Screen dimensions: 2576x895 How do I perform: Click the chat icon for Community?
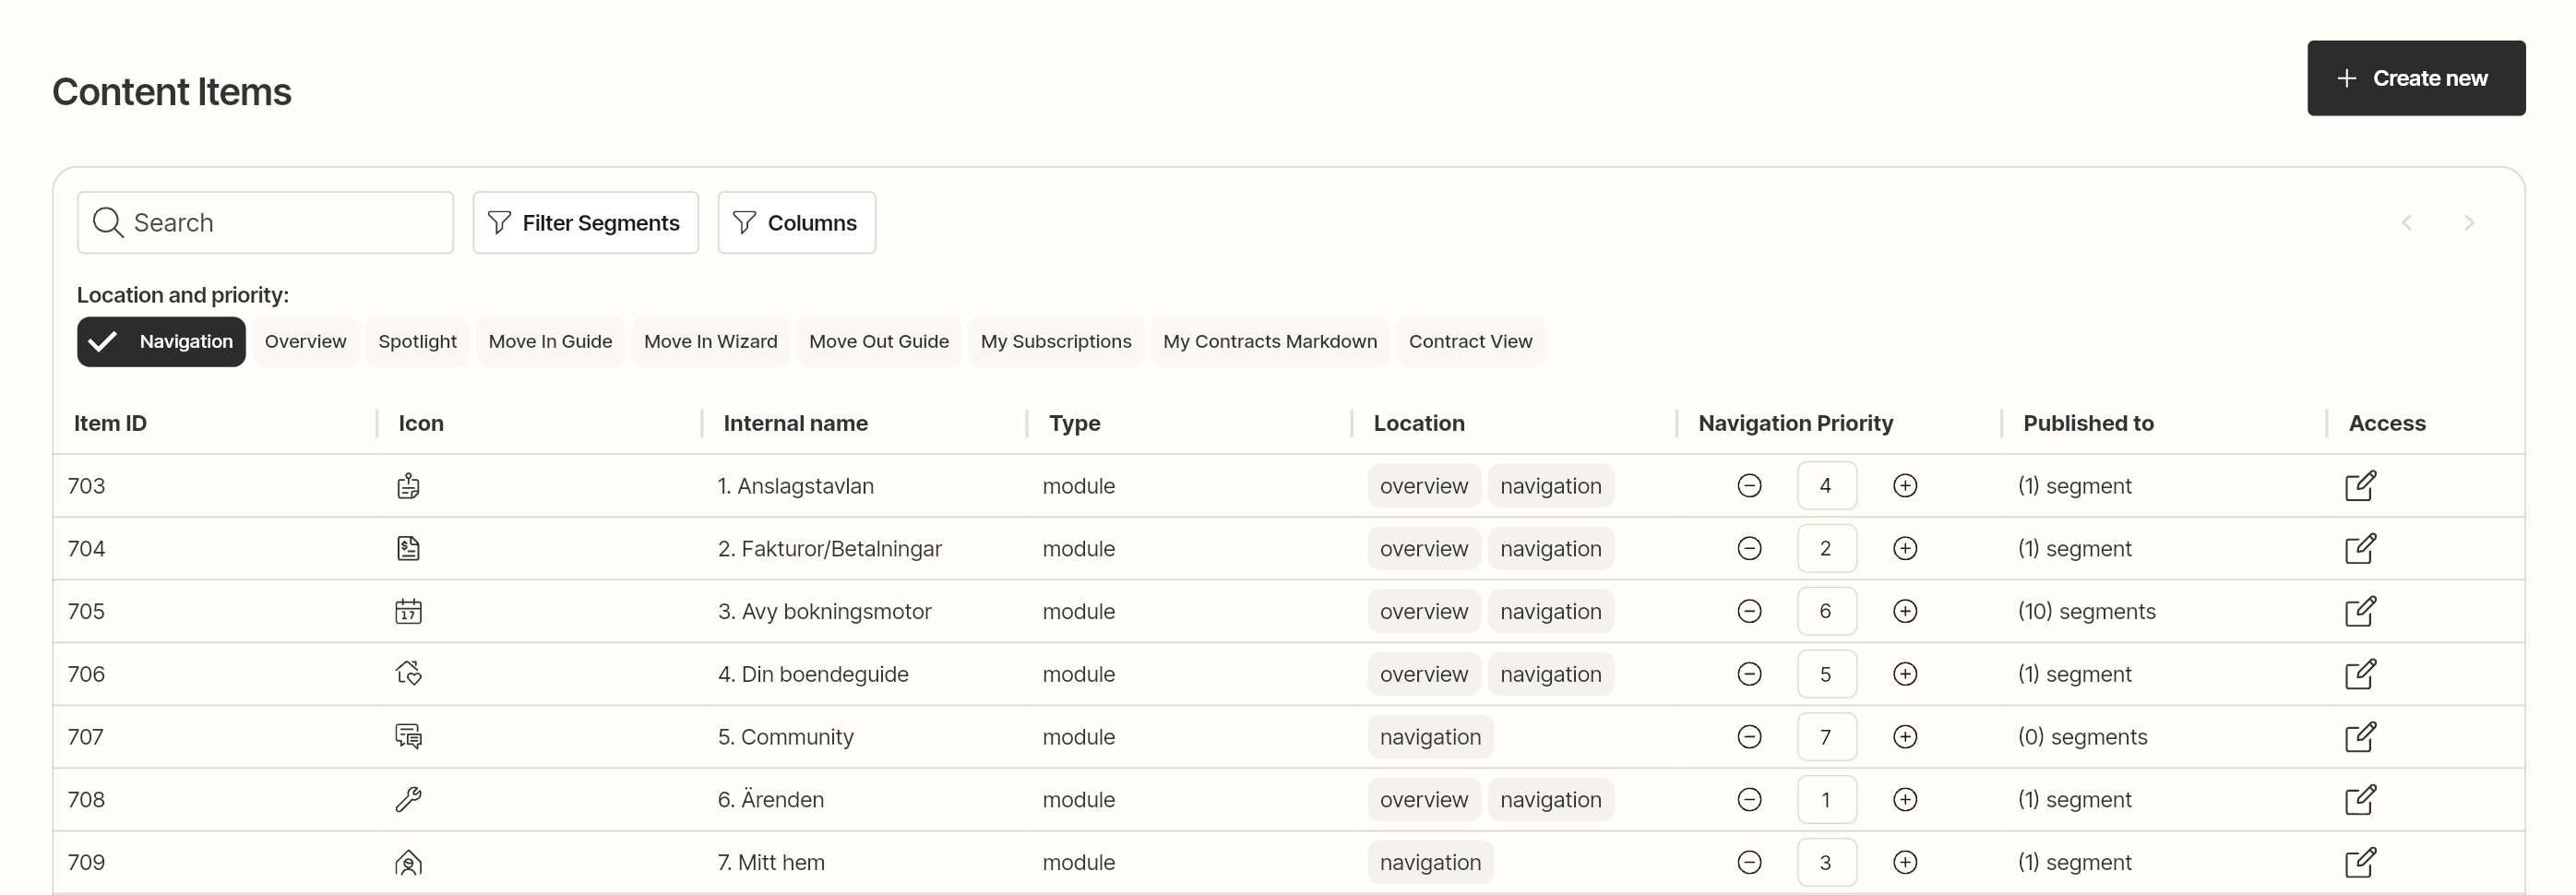tap(408, 737)
